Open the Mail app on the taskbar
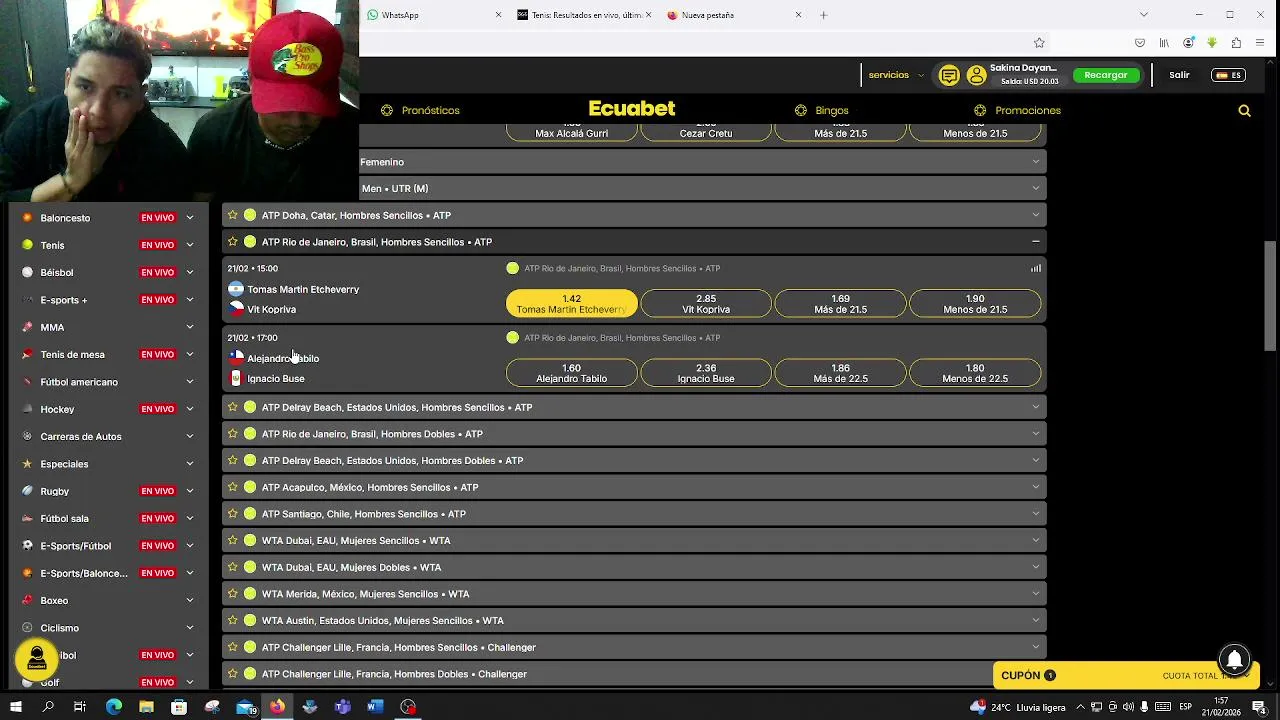Screen dimensions: 1280x720 (245, 707)
